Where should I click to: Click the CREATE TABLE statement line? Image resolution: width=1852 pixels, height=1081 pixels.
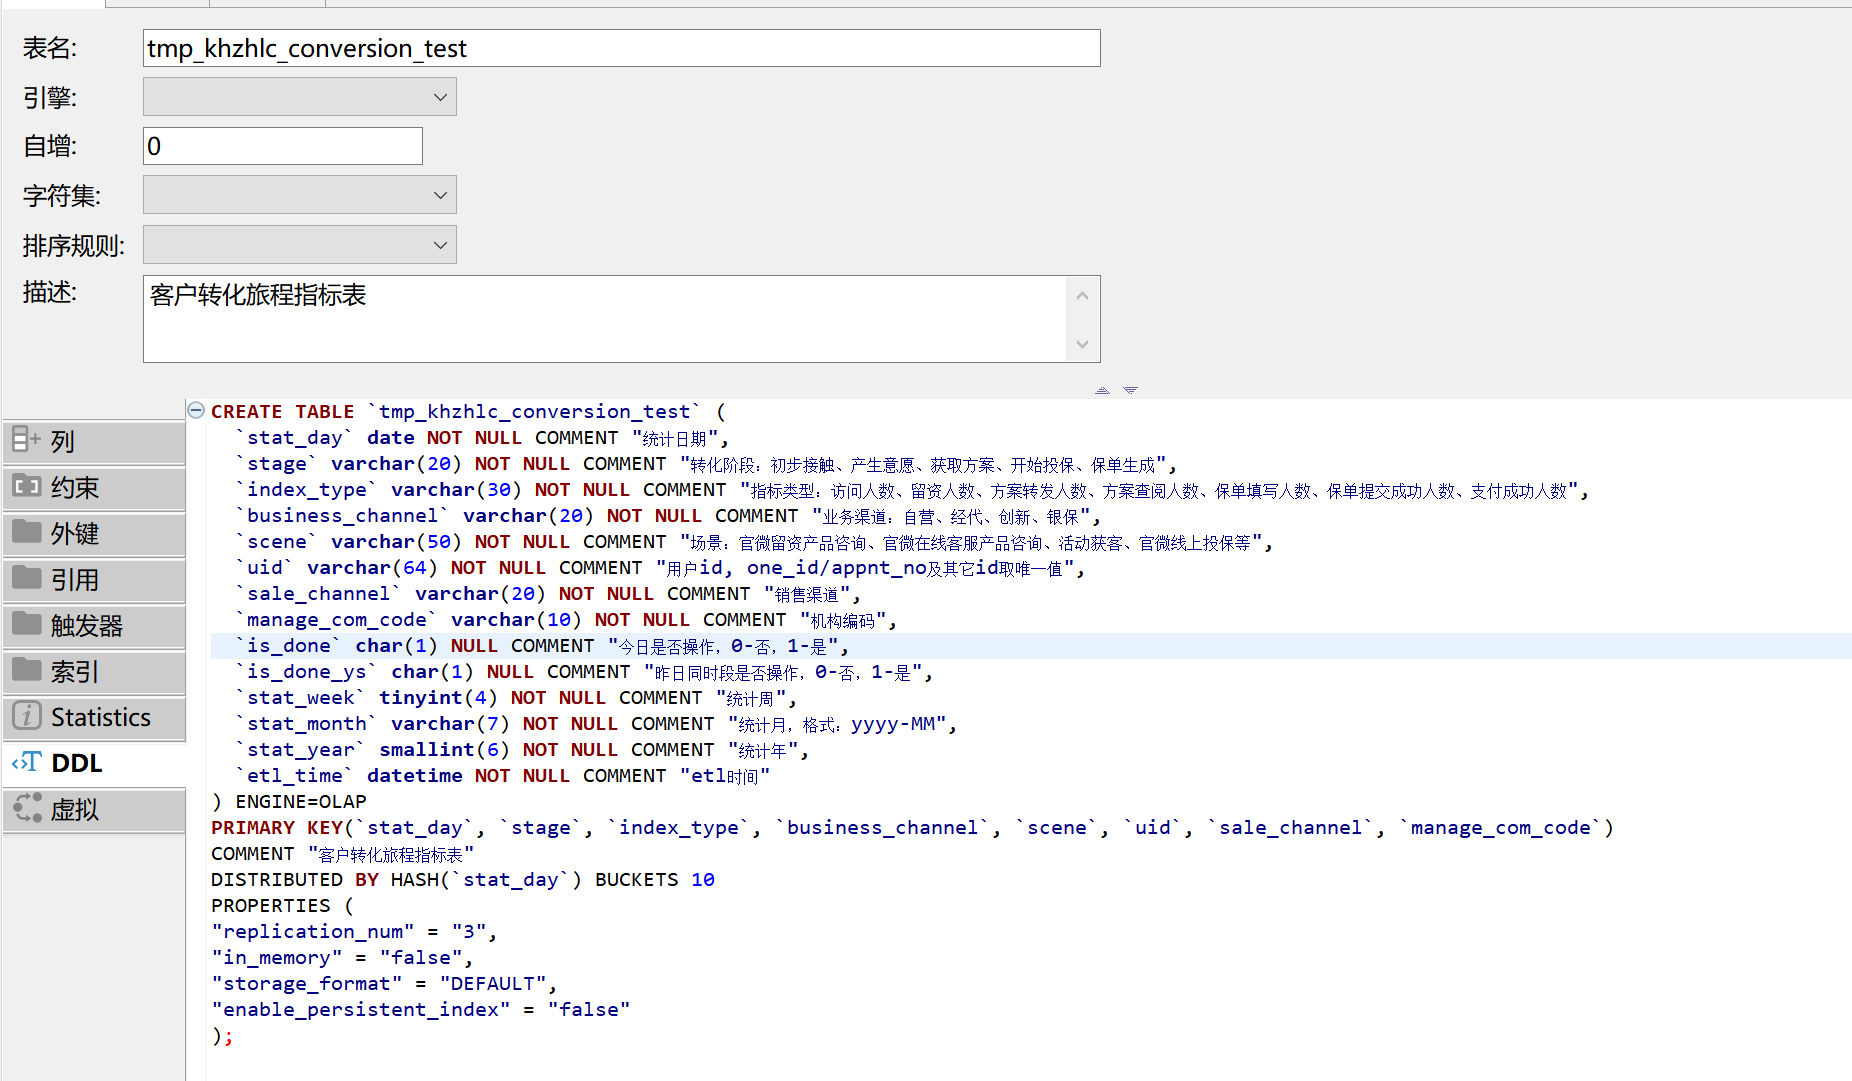(x=468, y=412)
